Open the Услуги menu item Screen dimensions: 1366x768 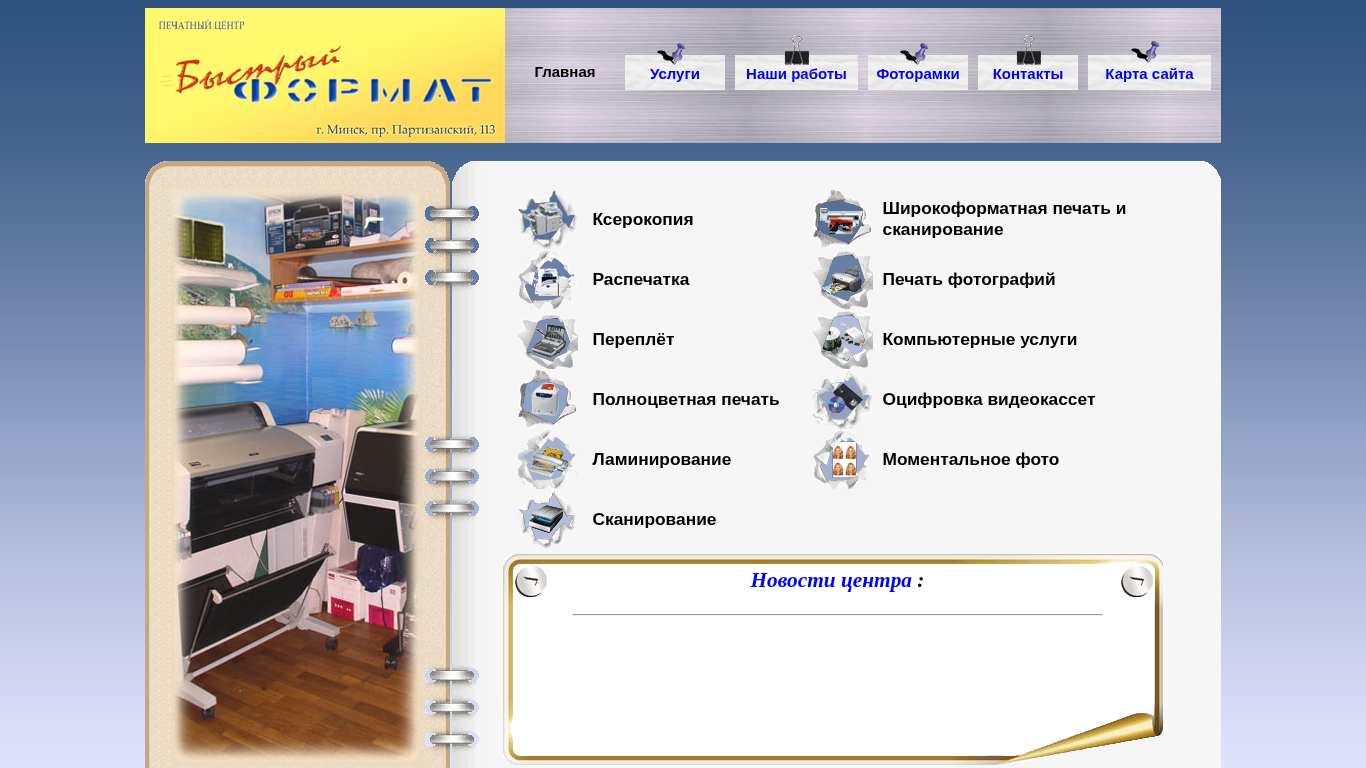tap(675, 74)
